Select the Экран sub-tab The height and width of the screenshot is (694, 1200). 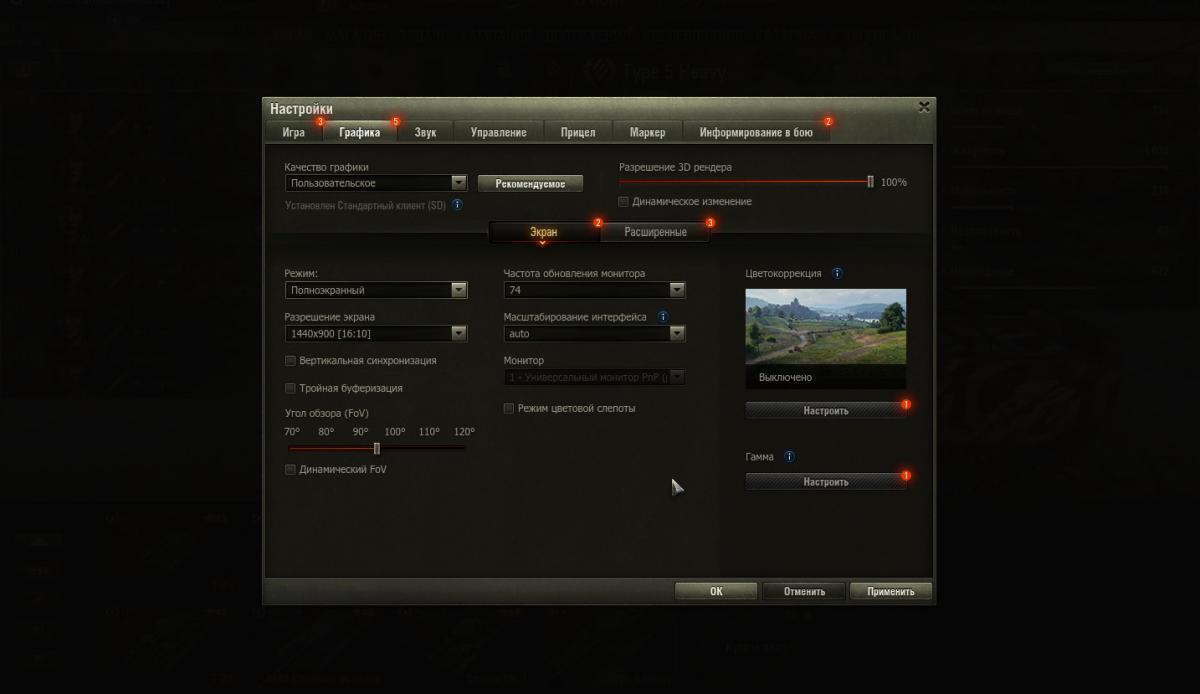[x=544, y=232]
